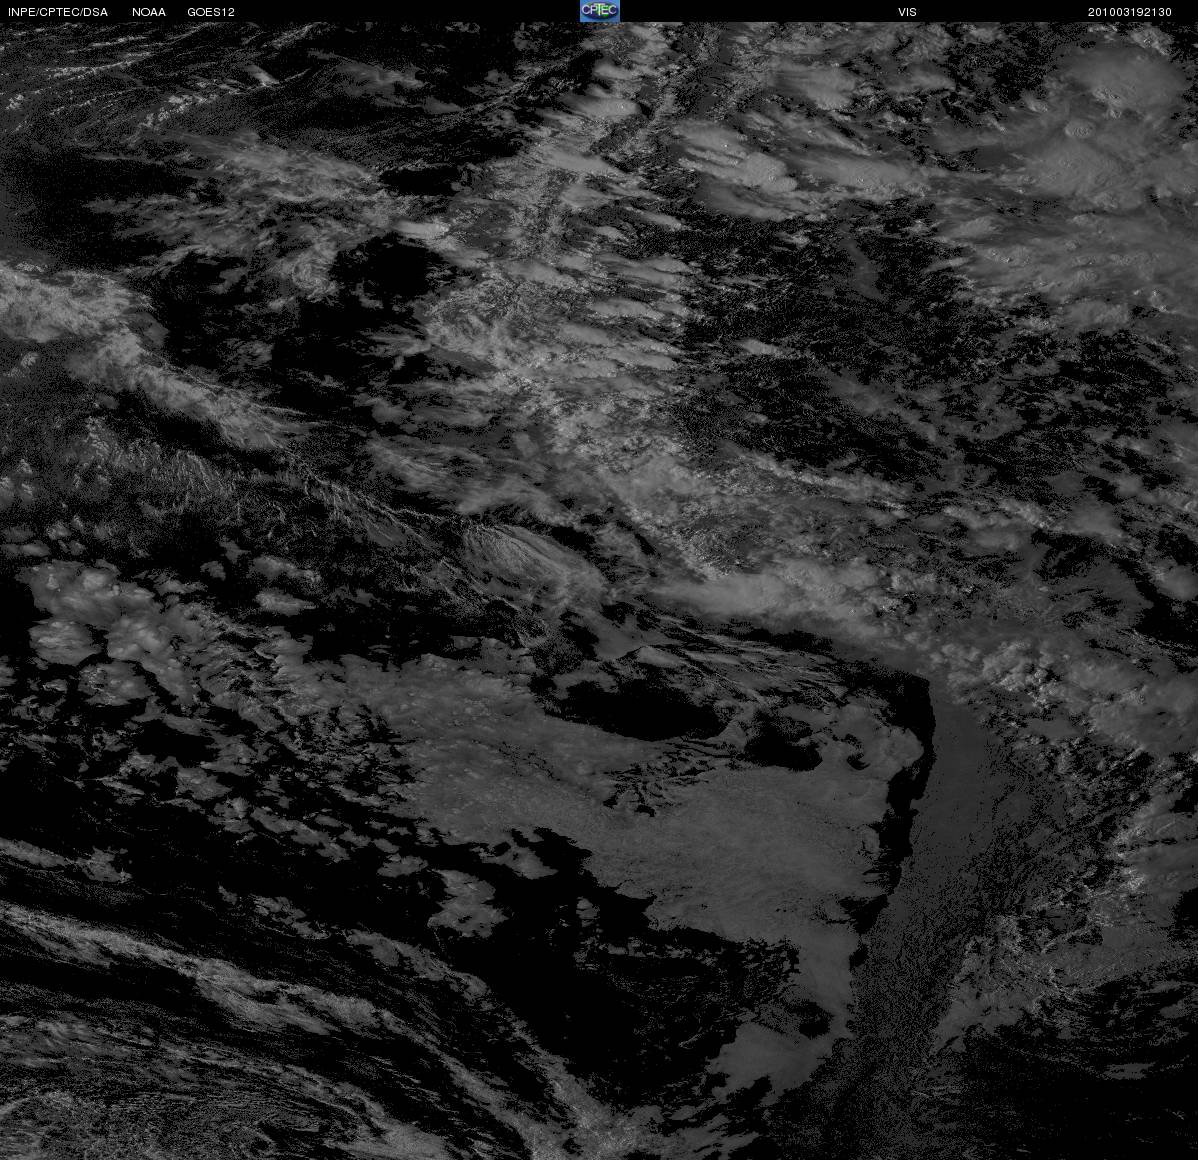Screen dimensions: 1198x1160
Task: Click the GOES12 satellite label
Action: click(x=211, y=12)
